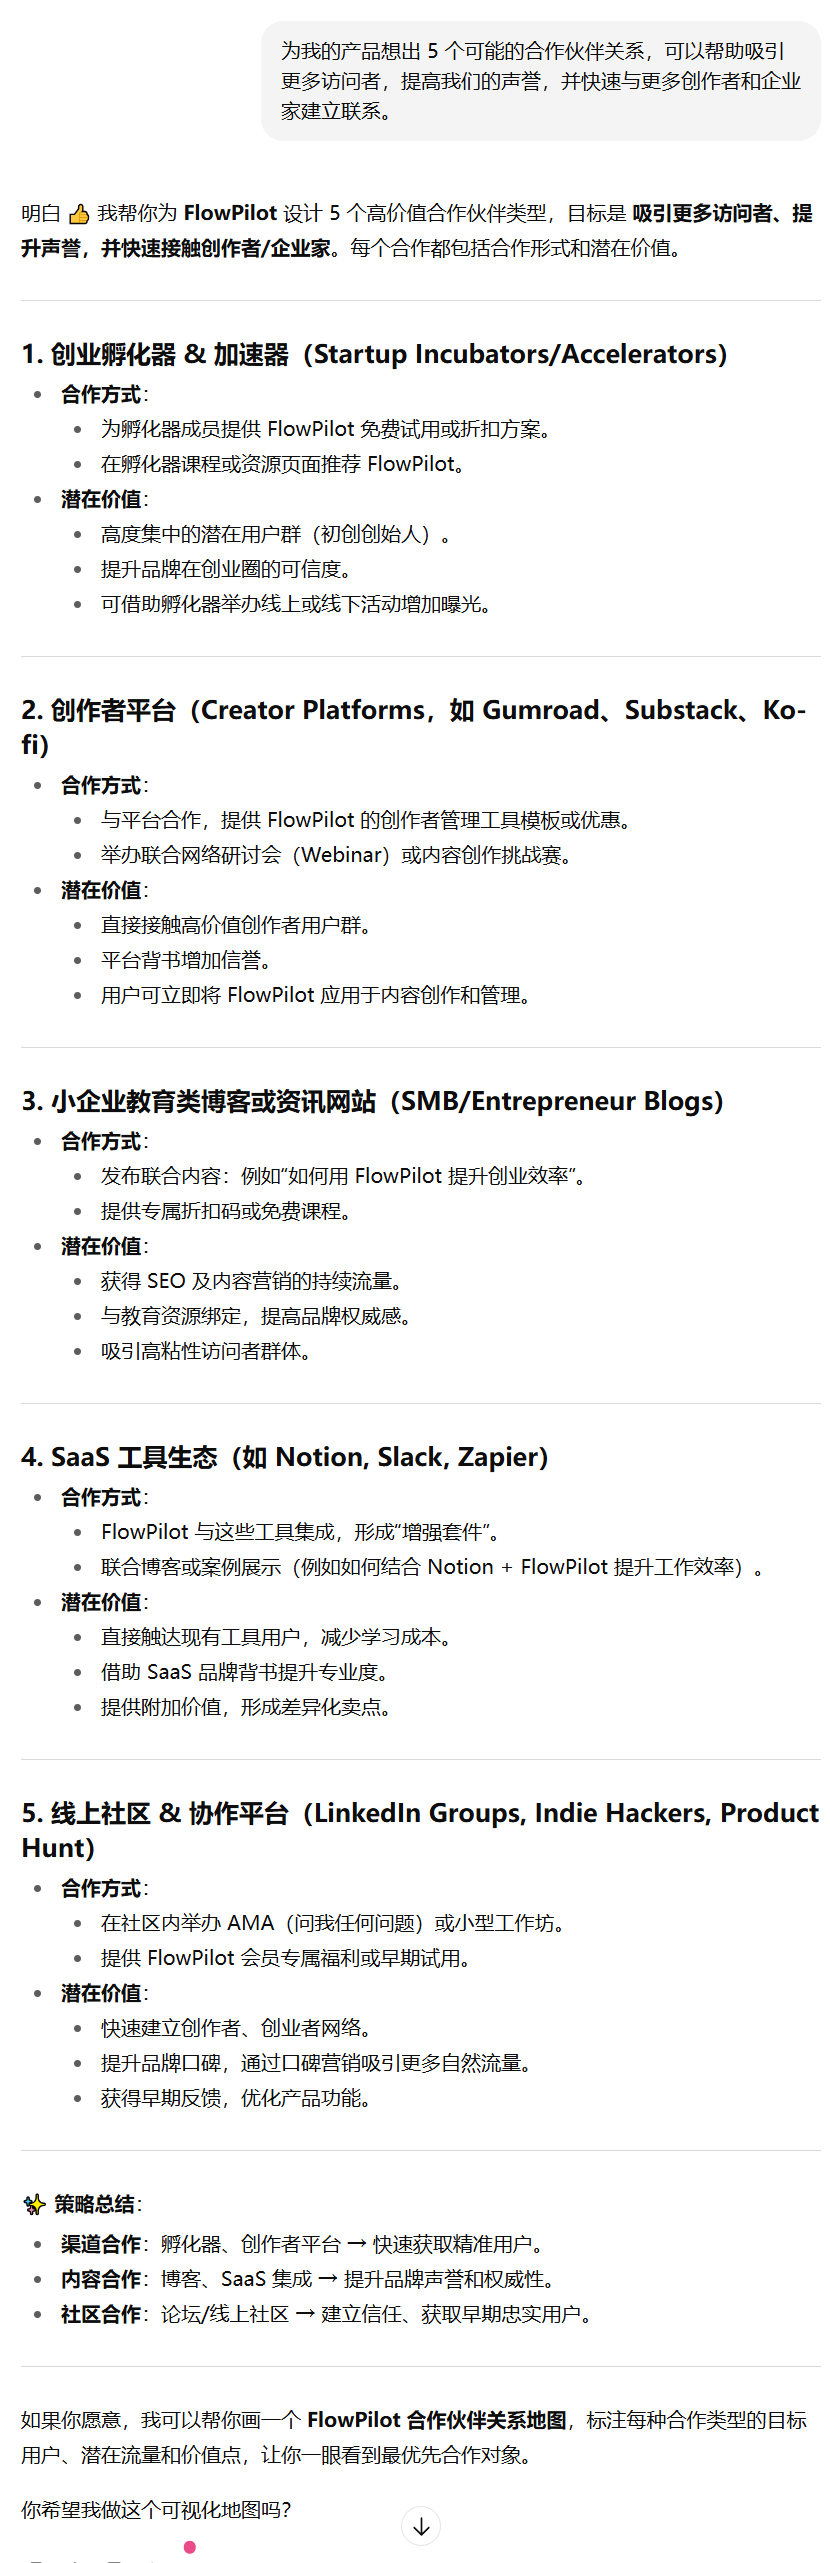Click the question 你希望我做这个可视化地图吗?
This screenshot has height=2563, width=830.
click(x=156, y=2509)
